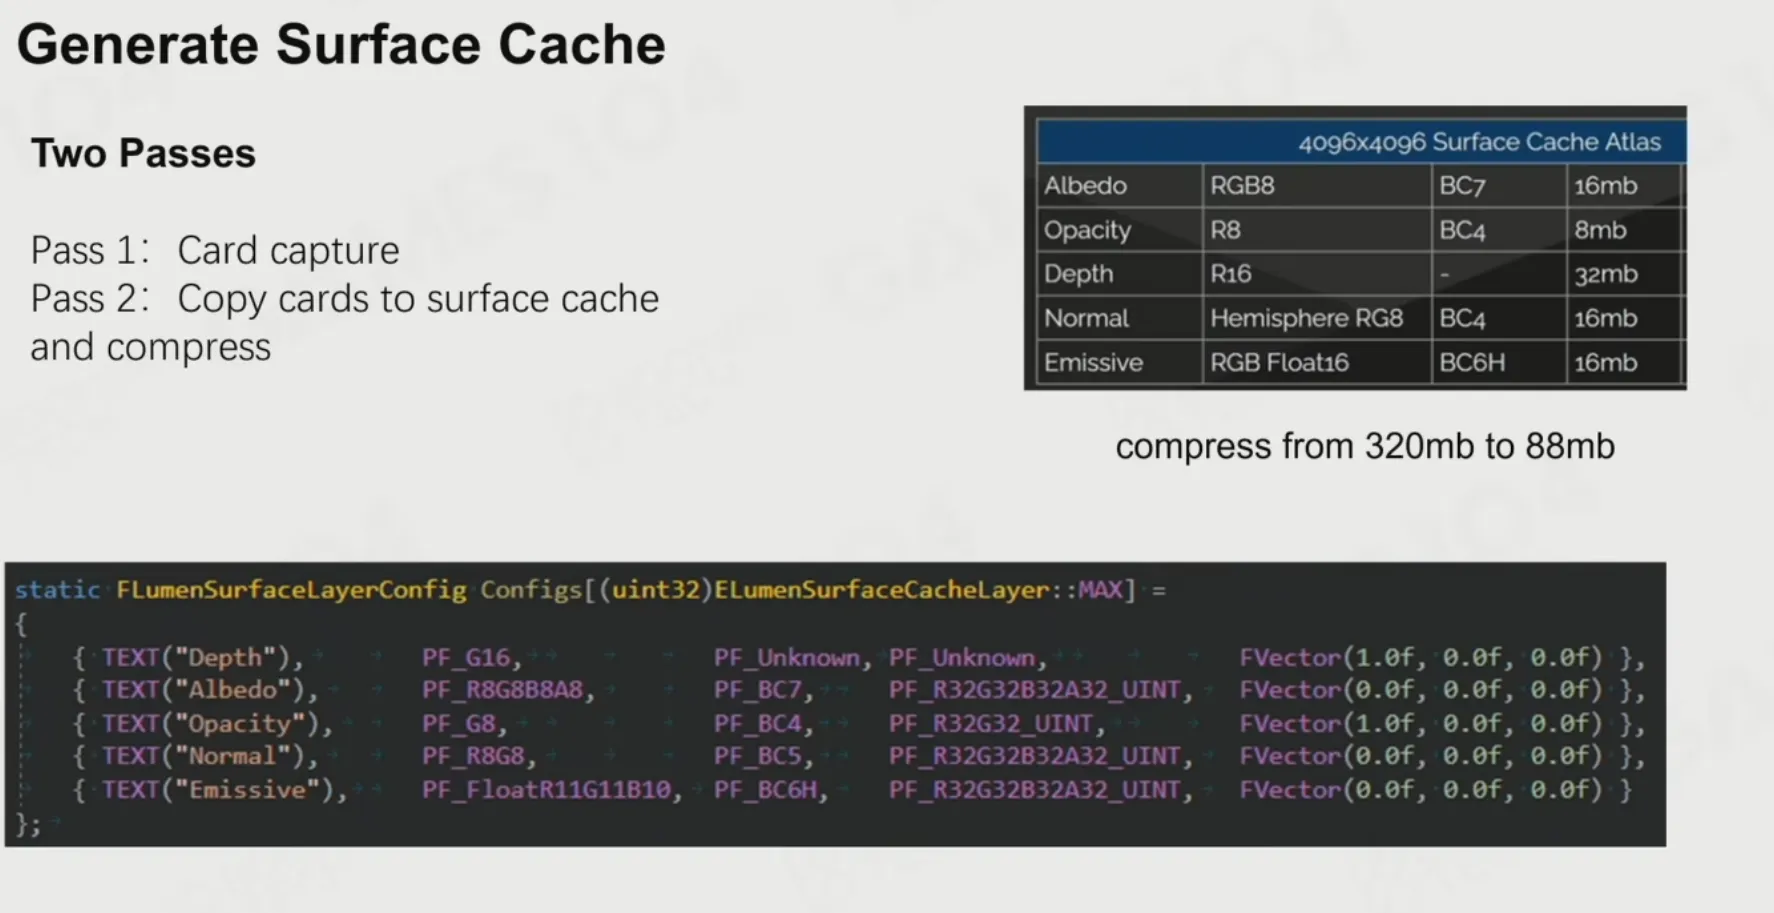Click the 'BC4' cell in Opacity row
This screenshot has height=913, width=1774.
point(1499,230)
